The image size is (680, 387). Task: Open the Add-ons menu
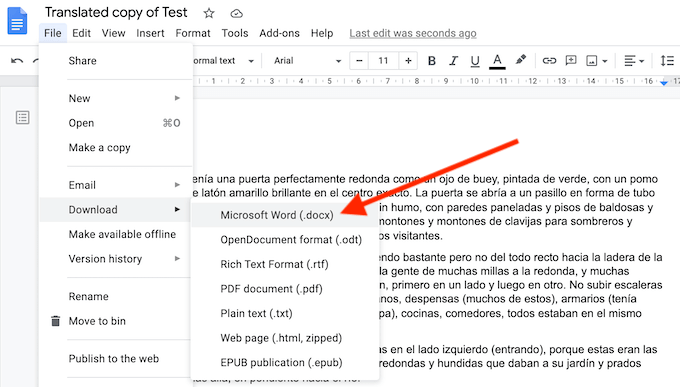coord(279,33)
